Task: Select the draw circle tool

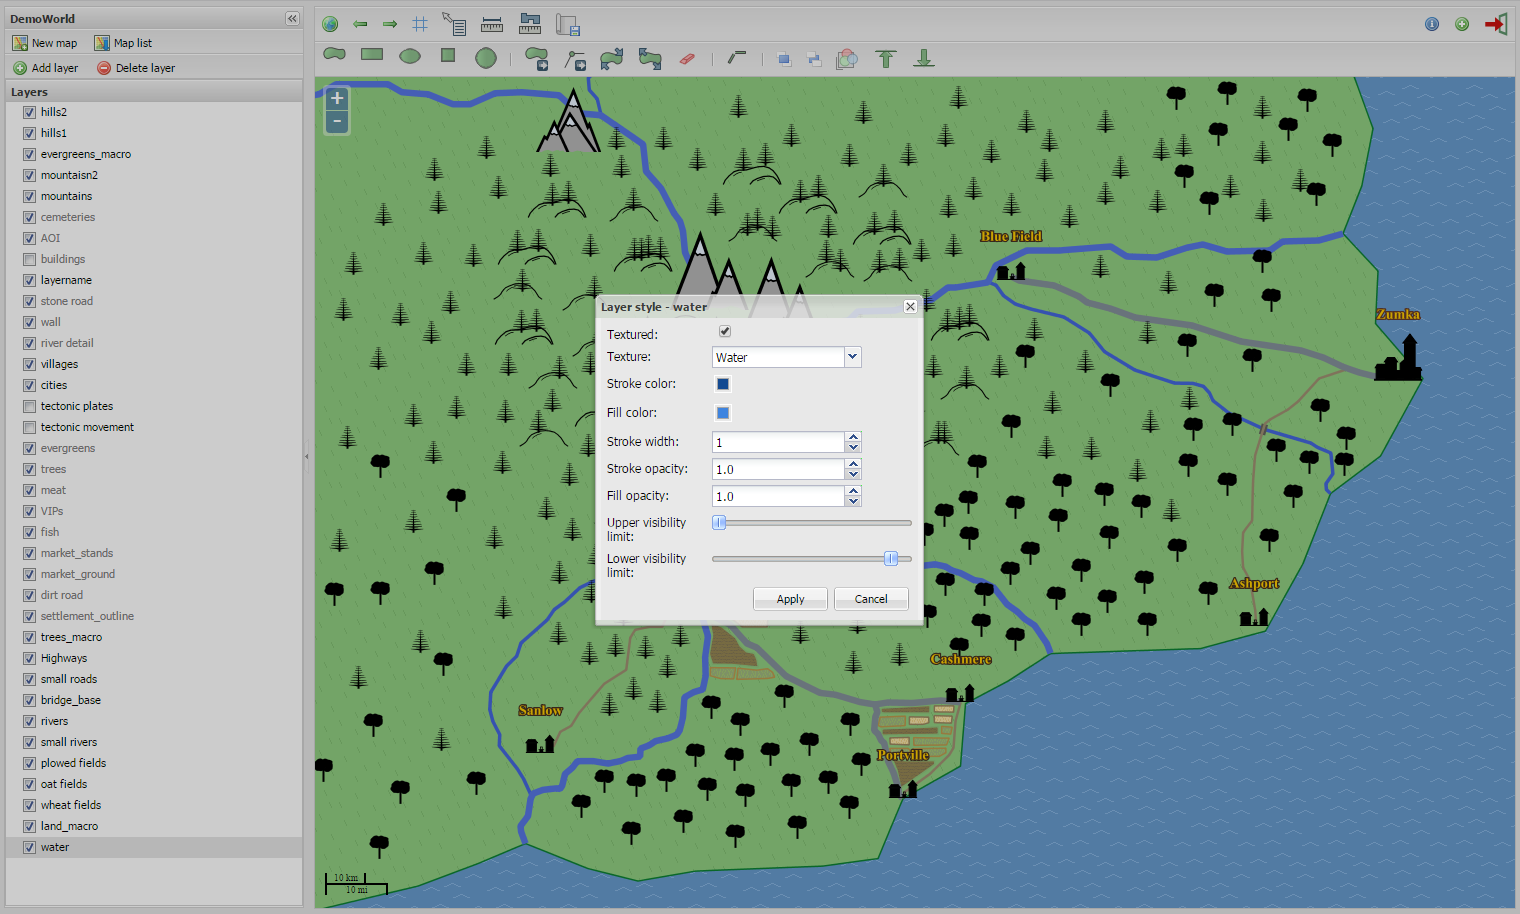Action: click(486, 58)
